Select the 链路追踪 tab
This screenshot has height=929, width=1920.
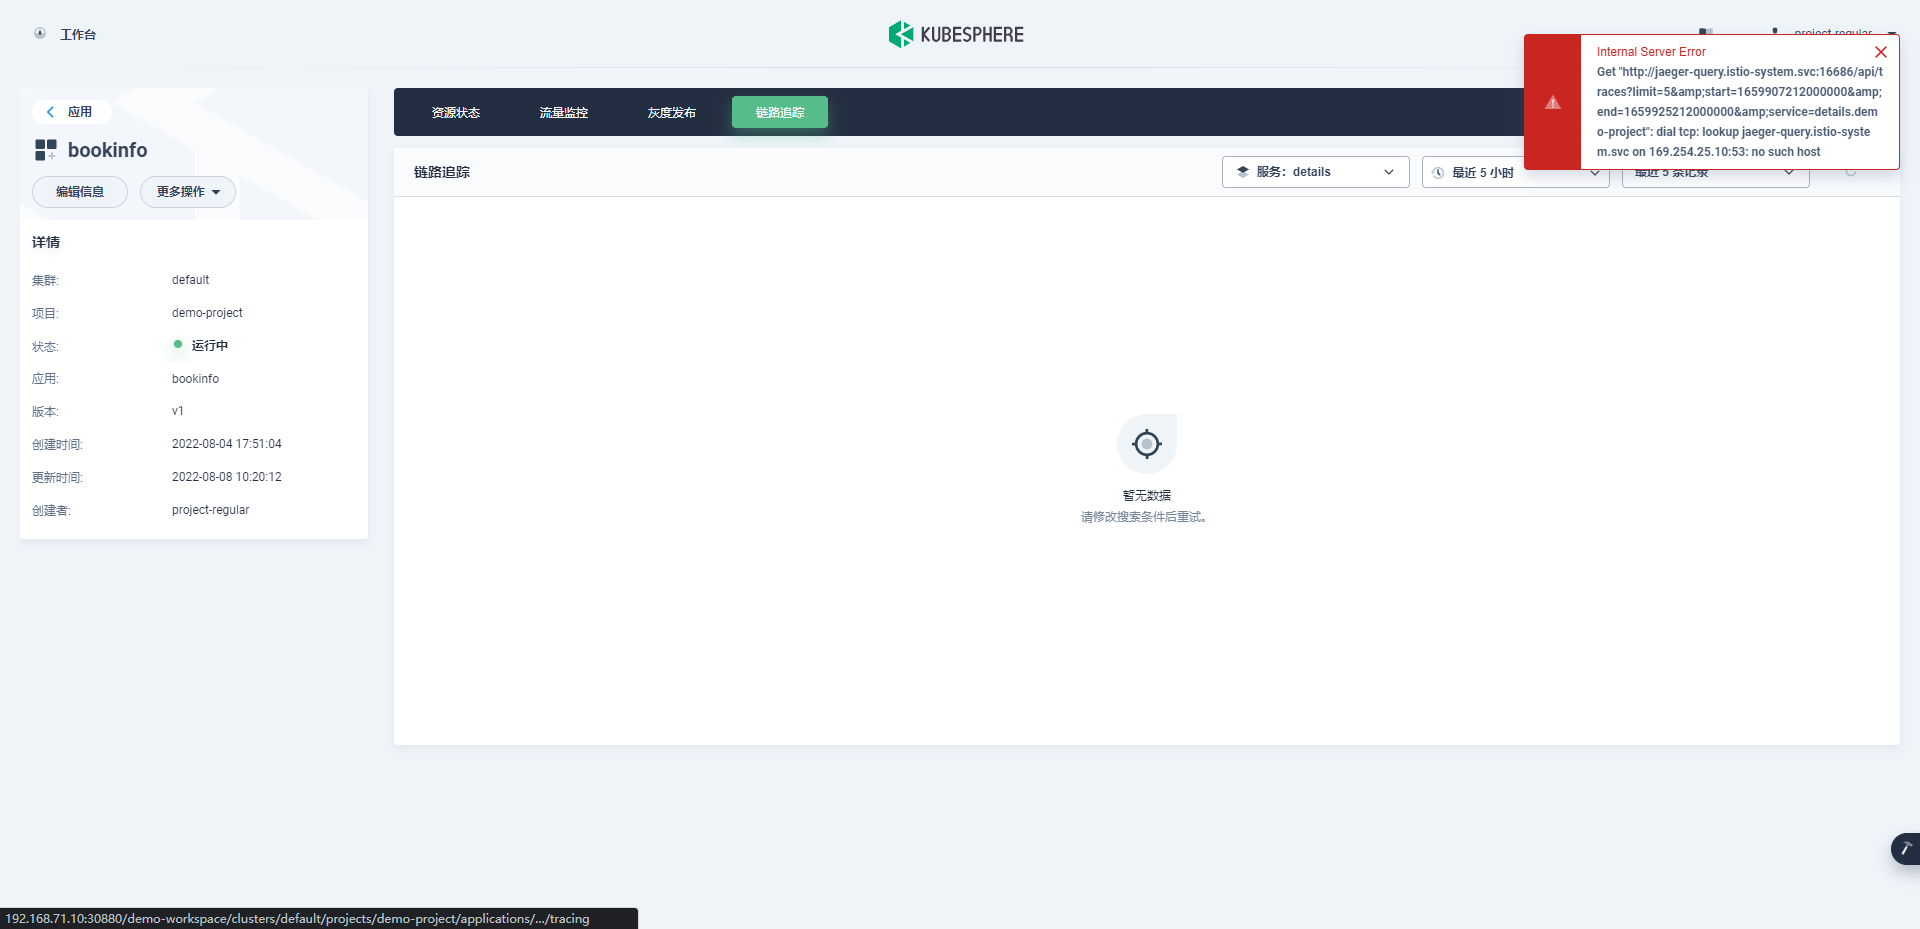click(780, 112)
